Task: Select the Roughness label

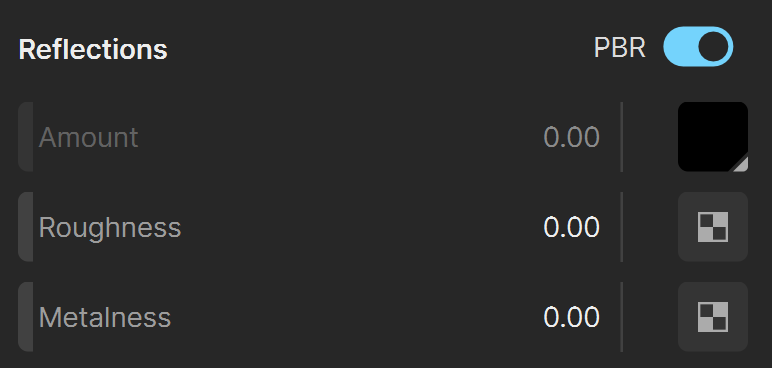Action: 110,228
